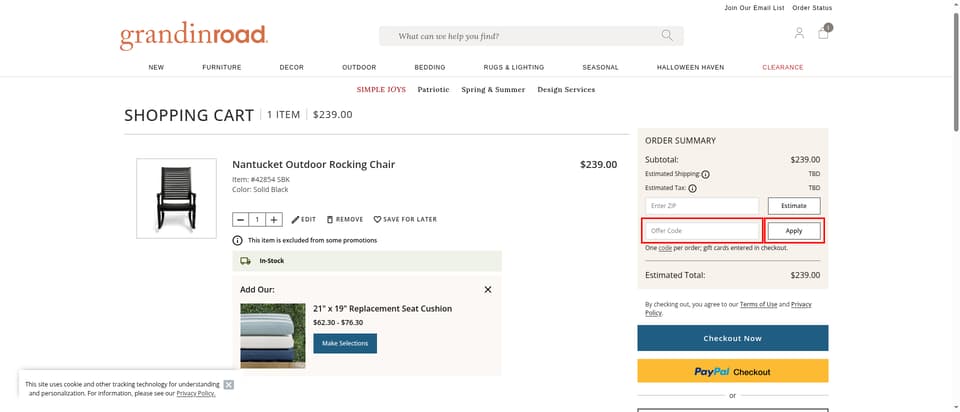Open the BEDDING menu
Viewport: 960px width, 412px height.
(x=430, y=67)
